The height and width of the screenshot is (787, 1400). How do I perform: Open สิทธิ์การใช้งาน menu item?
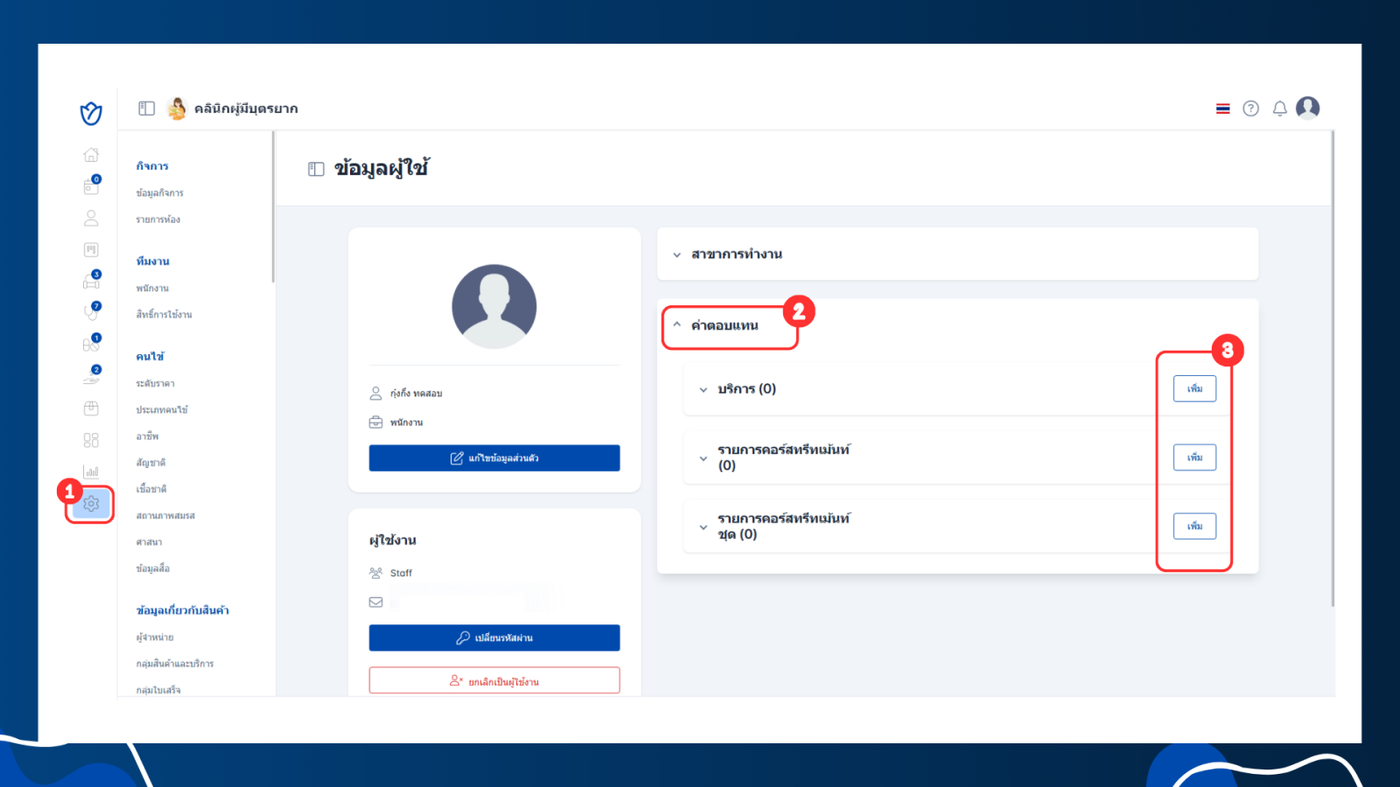(164, 314)
